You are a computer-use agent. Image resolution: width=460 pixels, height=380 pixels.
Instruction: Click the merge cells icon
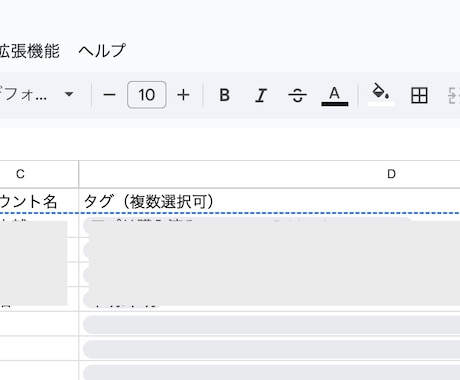point(453,95)
